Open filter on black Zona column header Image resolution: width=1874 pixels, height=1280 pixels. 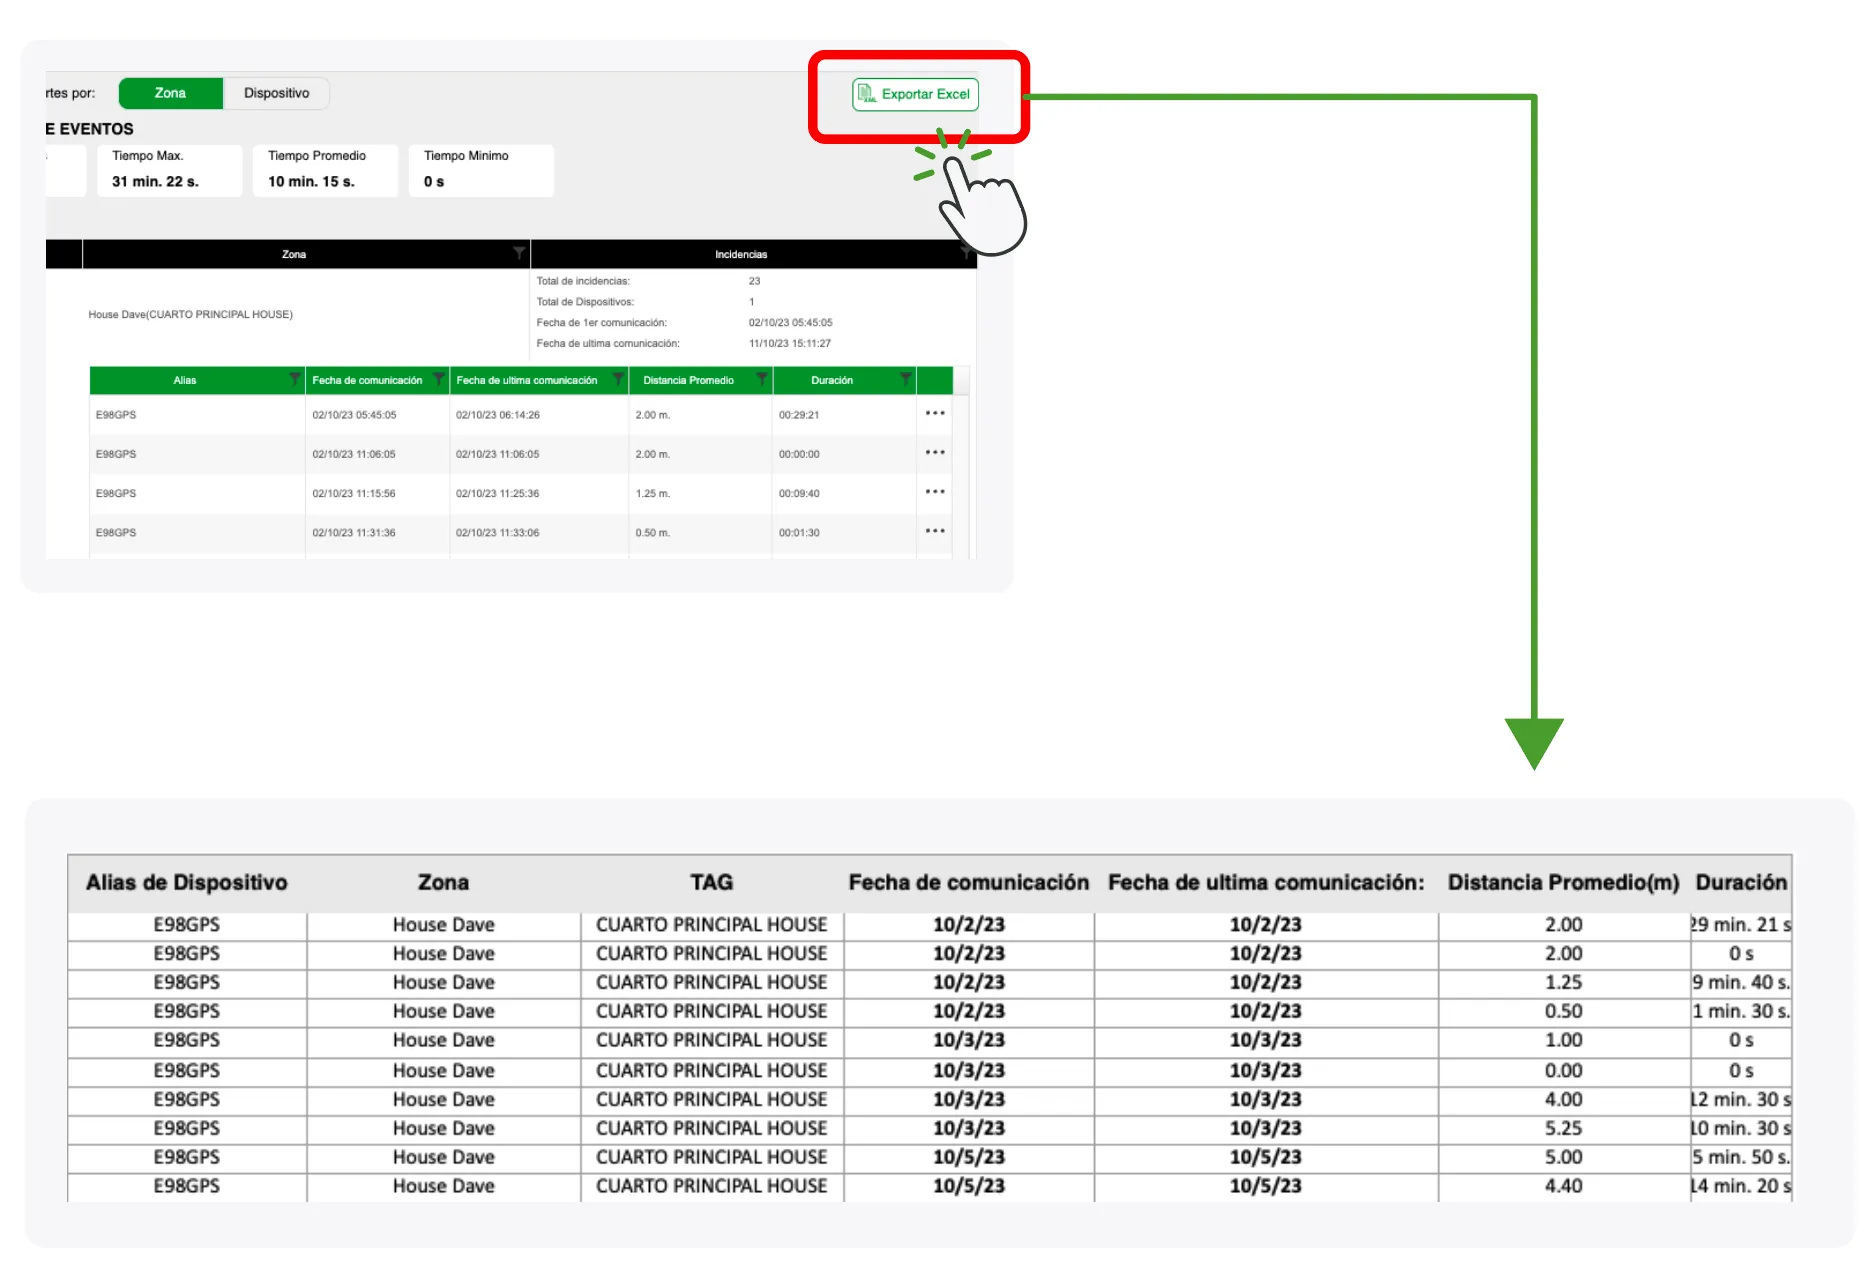point(519,253)
